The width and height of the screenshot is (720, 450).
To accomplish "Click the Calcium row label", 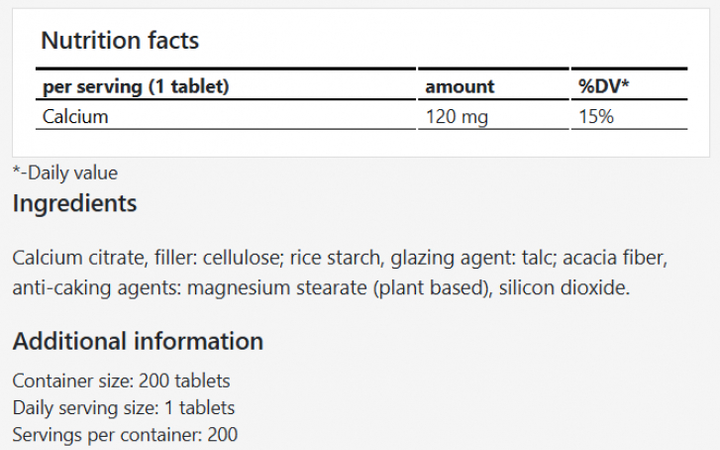I will point(75,117).
